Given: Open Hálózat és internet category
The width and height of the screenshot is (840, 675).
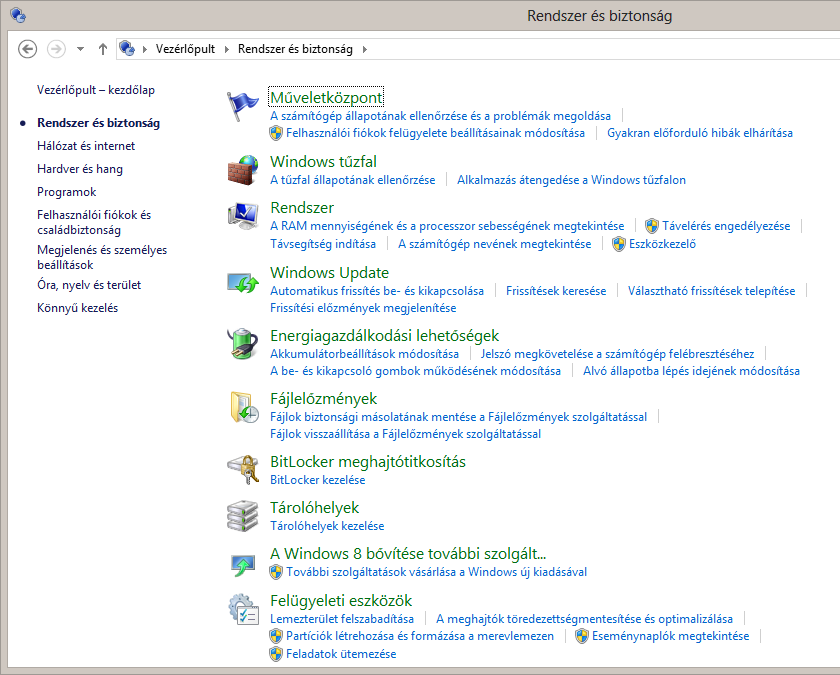Looking at the screenshot, I should click(x=86, y=146).
